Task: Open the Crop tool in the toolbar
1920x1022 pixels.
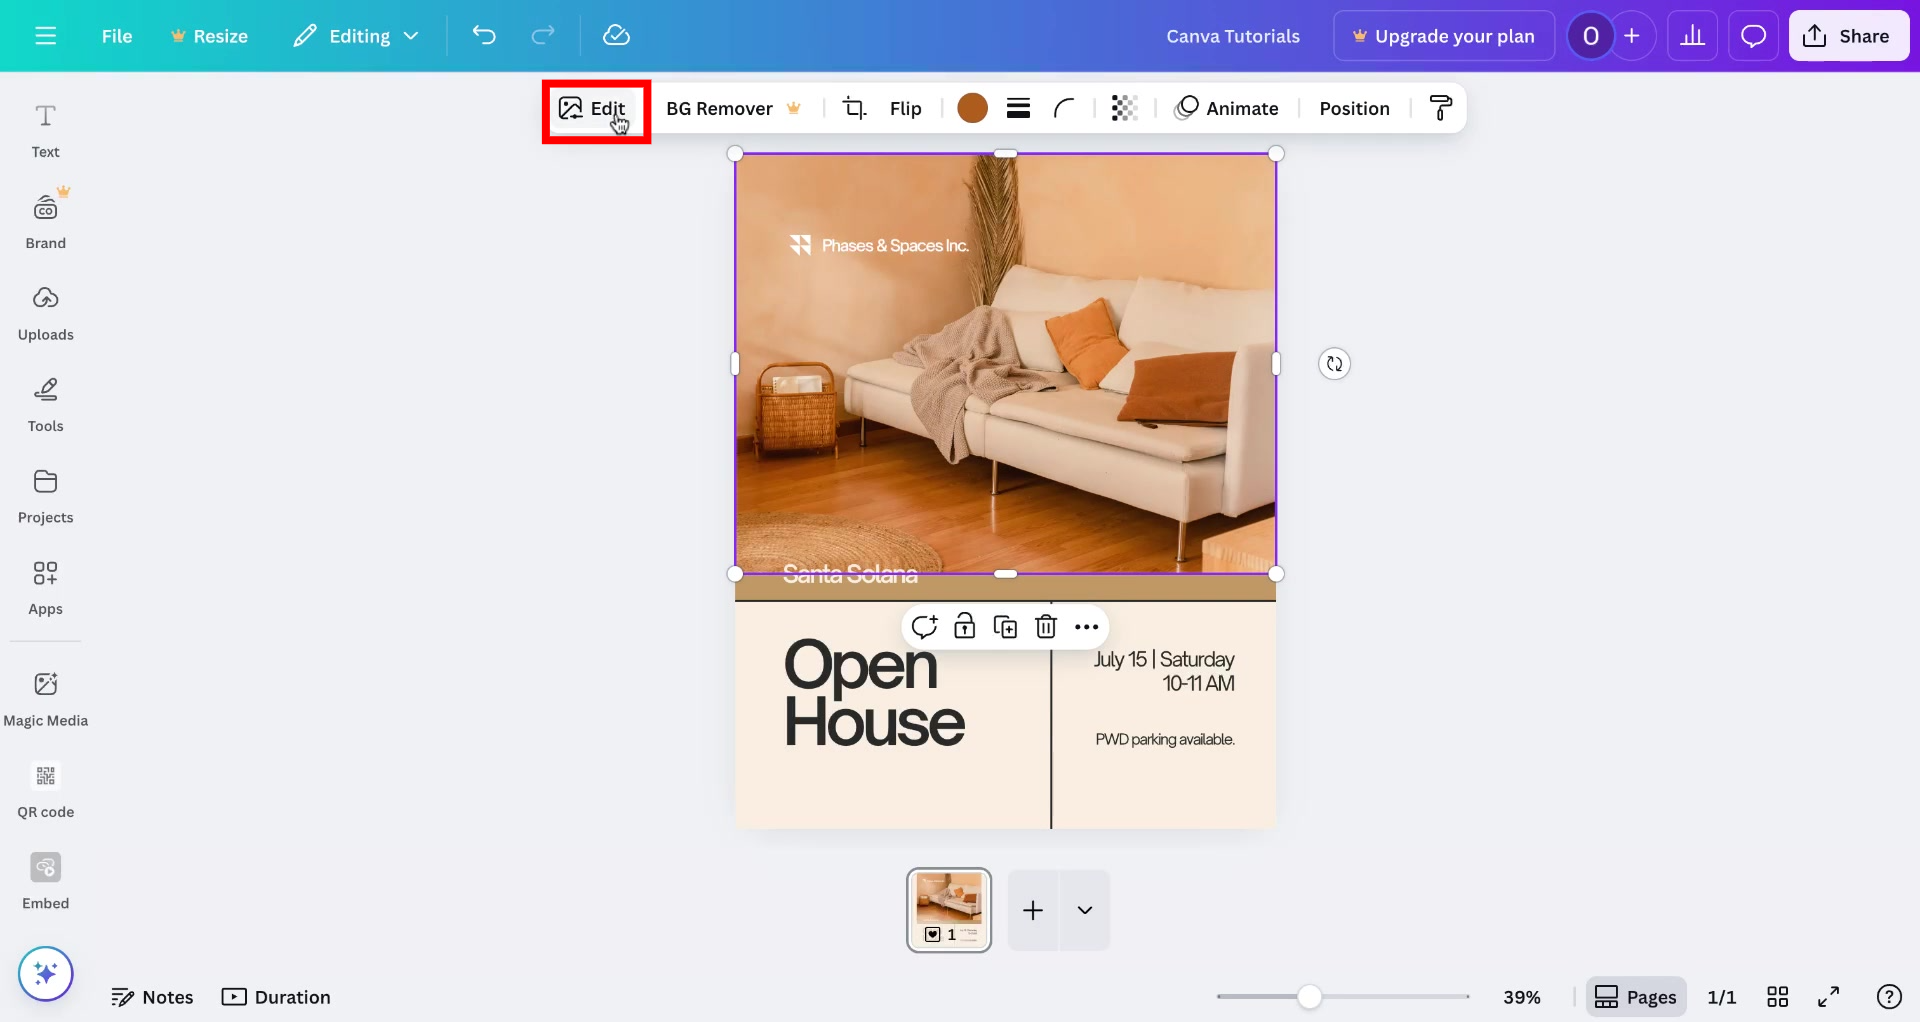Action: point(855,108)
